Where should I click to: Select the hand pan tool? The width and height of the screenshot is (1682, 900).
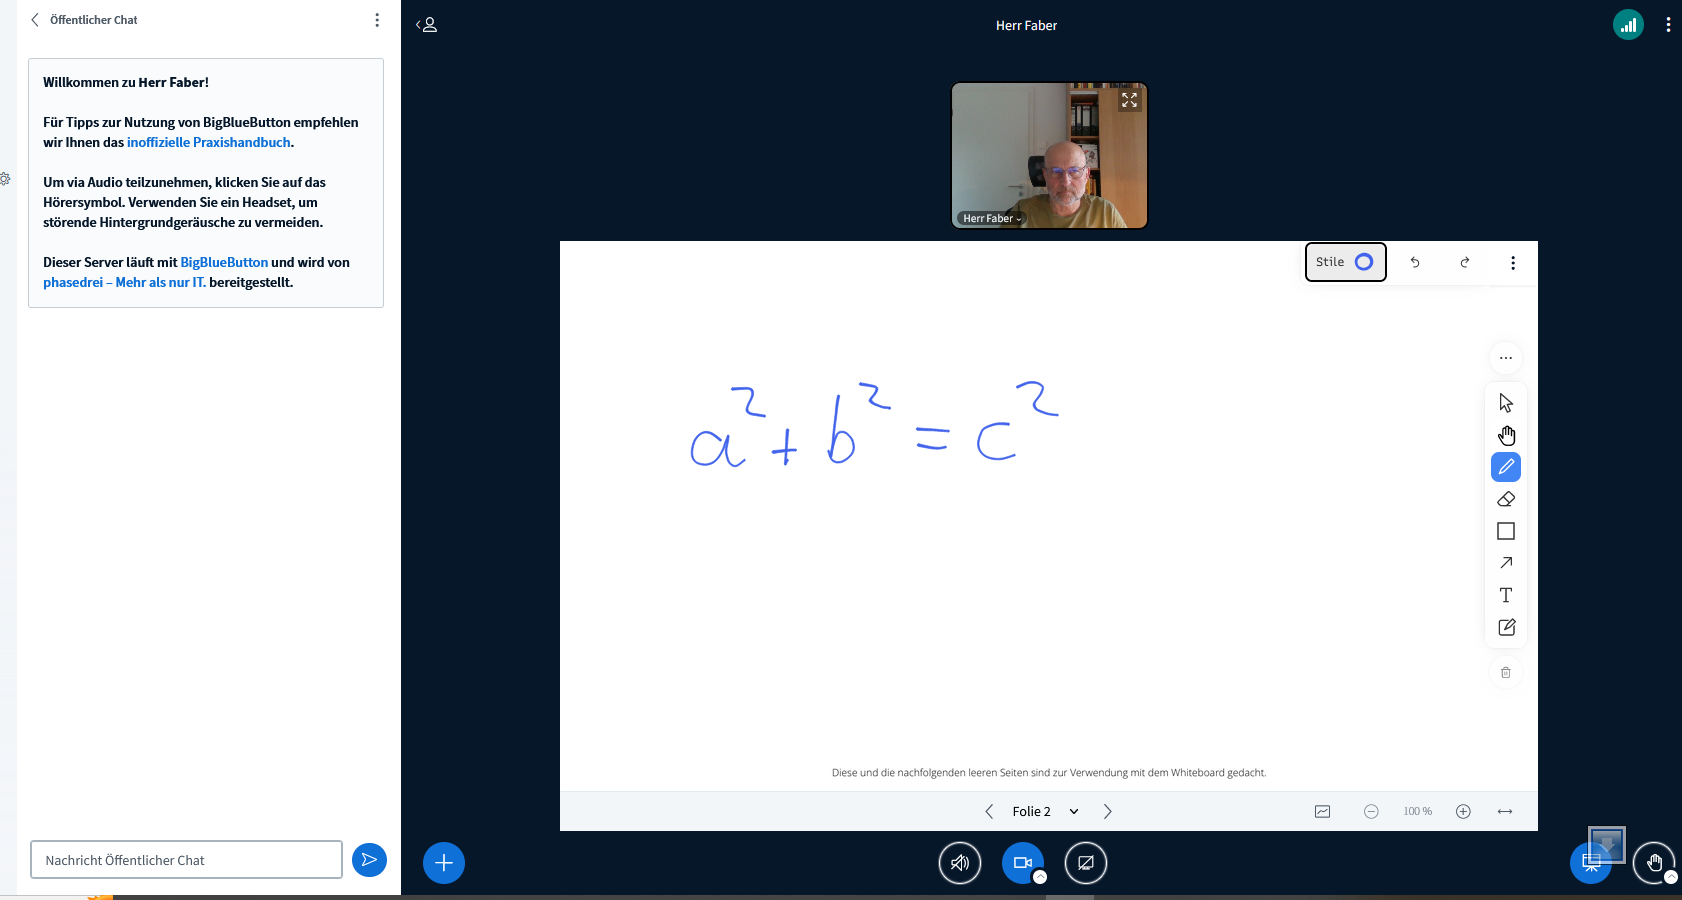coord(1506,435)
